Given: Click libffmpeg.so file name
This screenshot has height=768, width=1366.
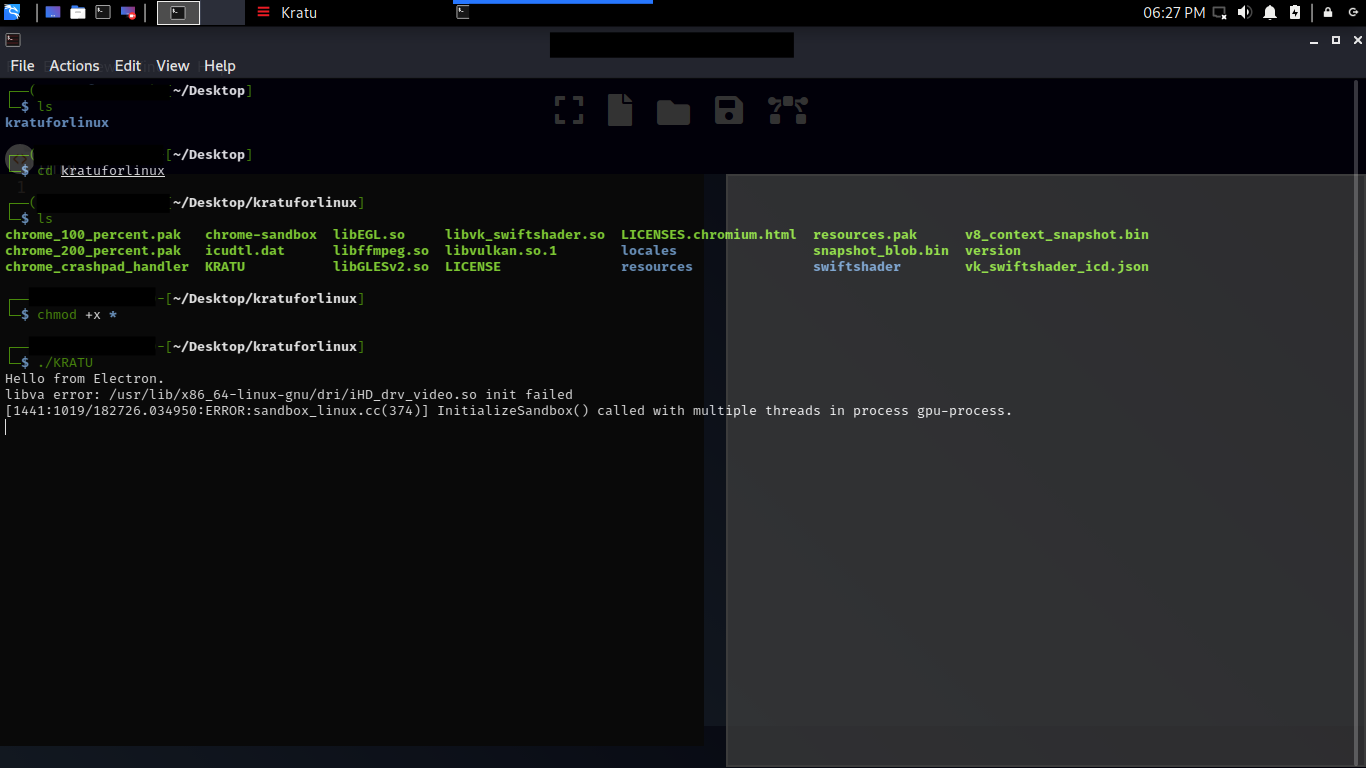Looking at the screenshot, I should pos(381,251).
